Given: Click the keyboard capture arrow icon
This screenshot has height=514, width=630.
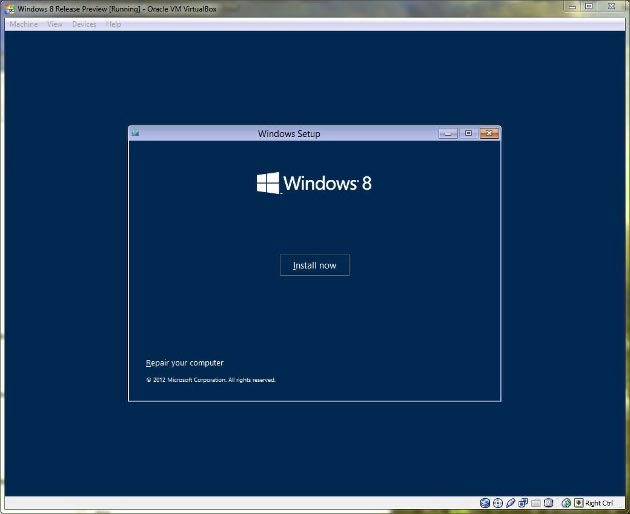Looking at the screenshot, I should 579,503.
